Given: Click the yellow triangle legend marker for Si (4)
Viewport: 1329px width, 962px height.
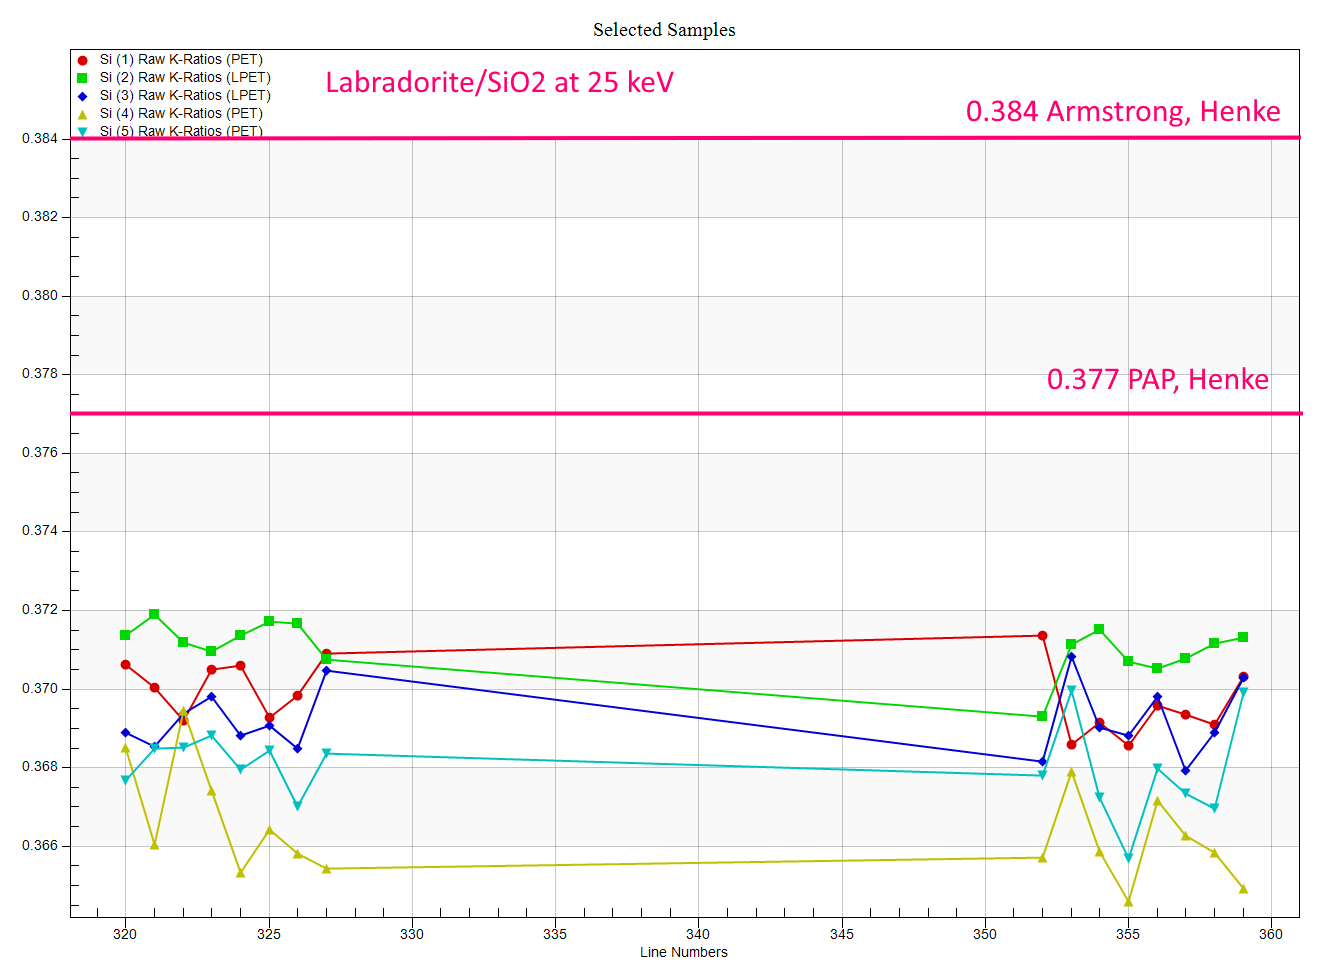Looking at the screenshot, I should pyautogui.click(x=82, y=114).
